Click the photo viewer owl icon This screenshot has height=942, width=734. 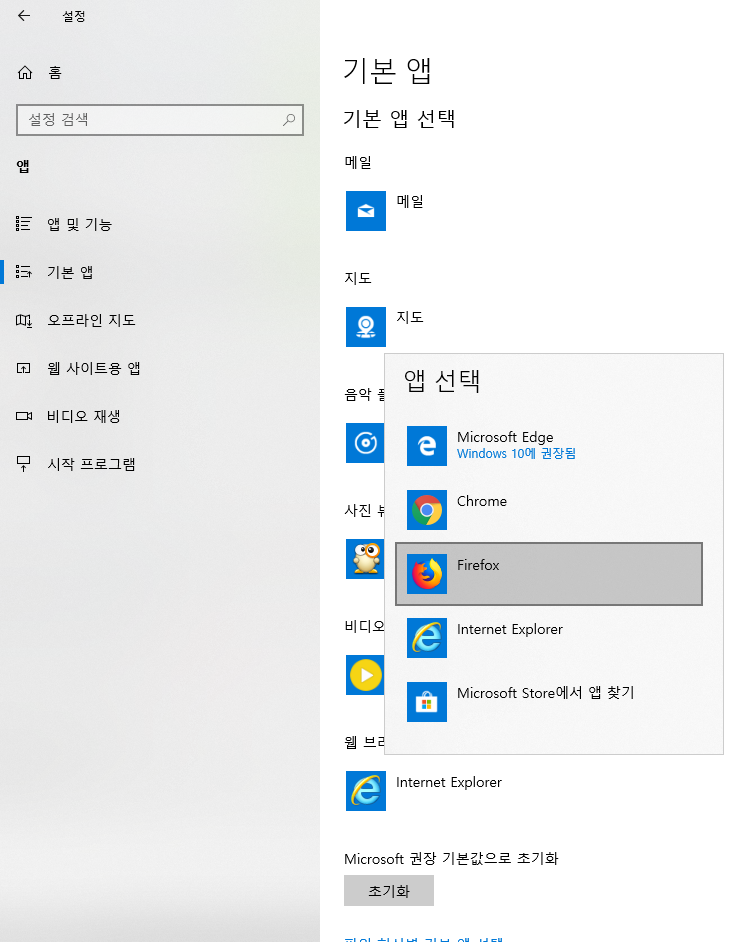(x=365, y=559)
